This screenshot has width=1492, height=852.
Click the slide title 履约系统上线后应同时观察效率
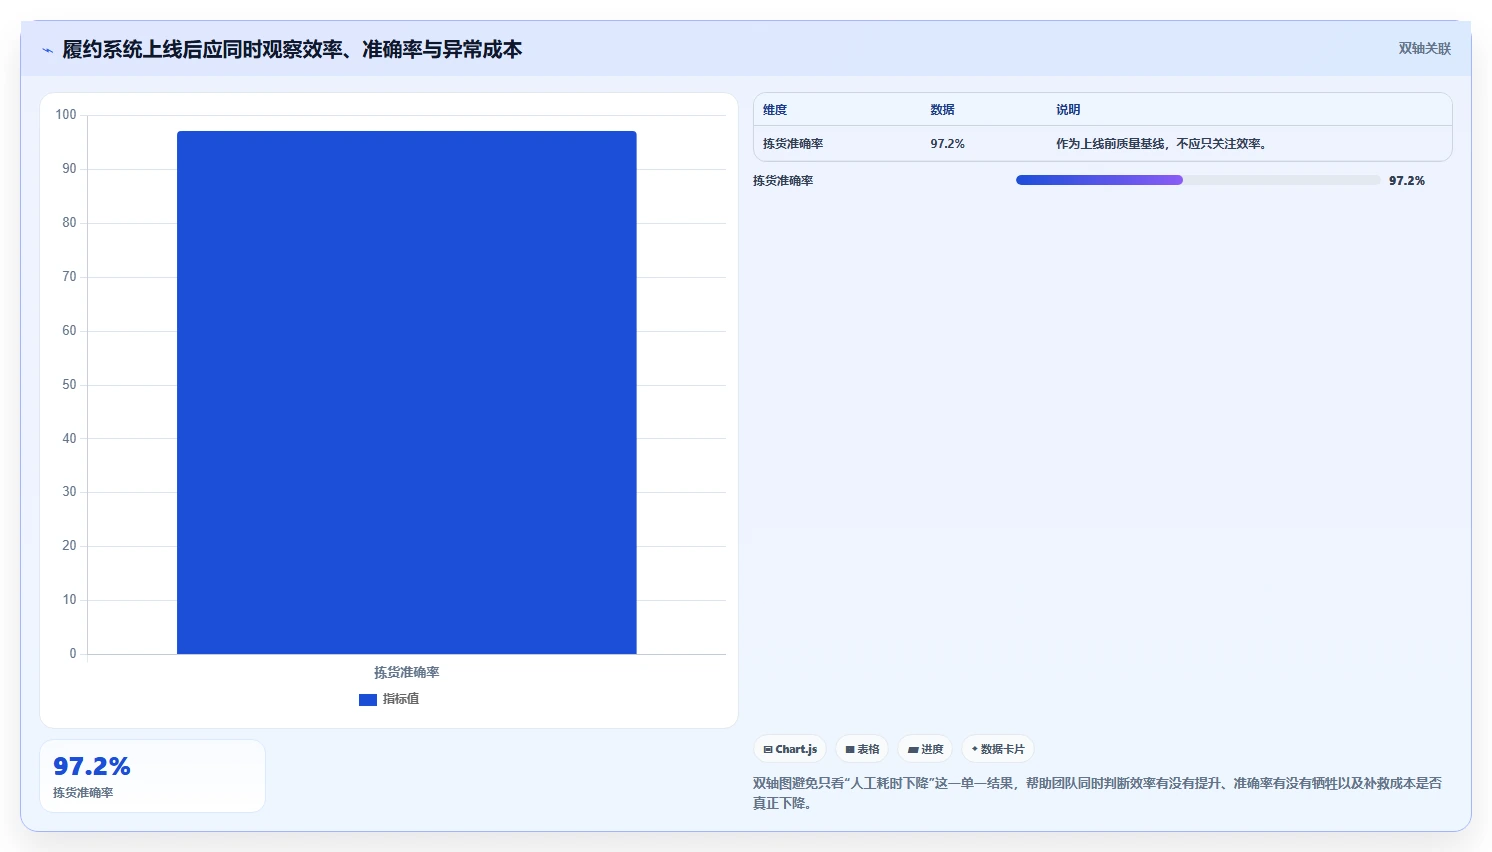pyautogui.click(x=292, y=49)
